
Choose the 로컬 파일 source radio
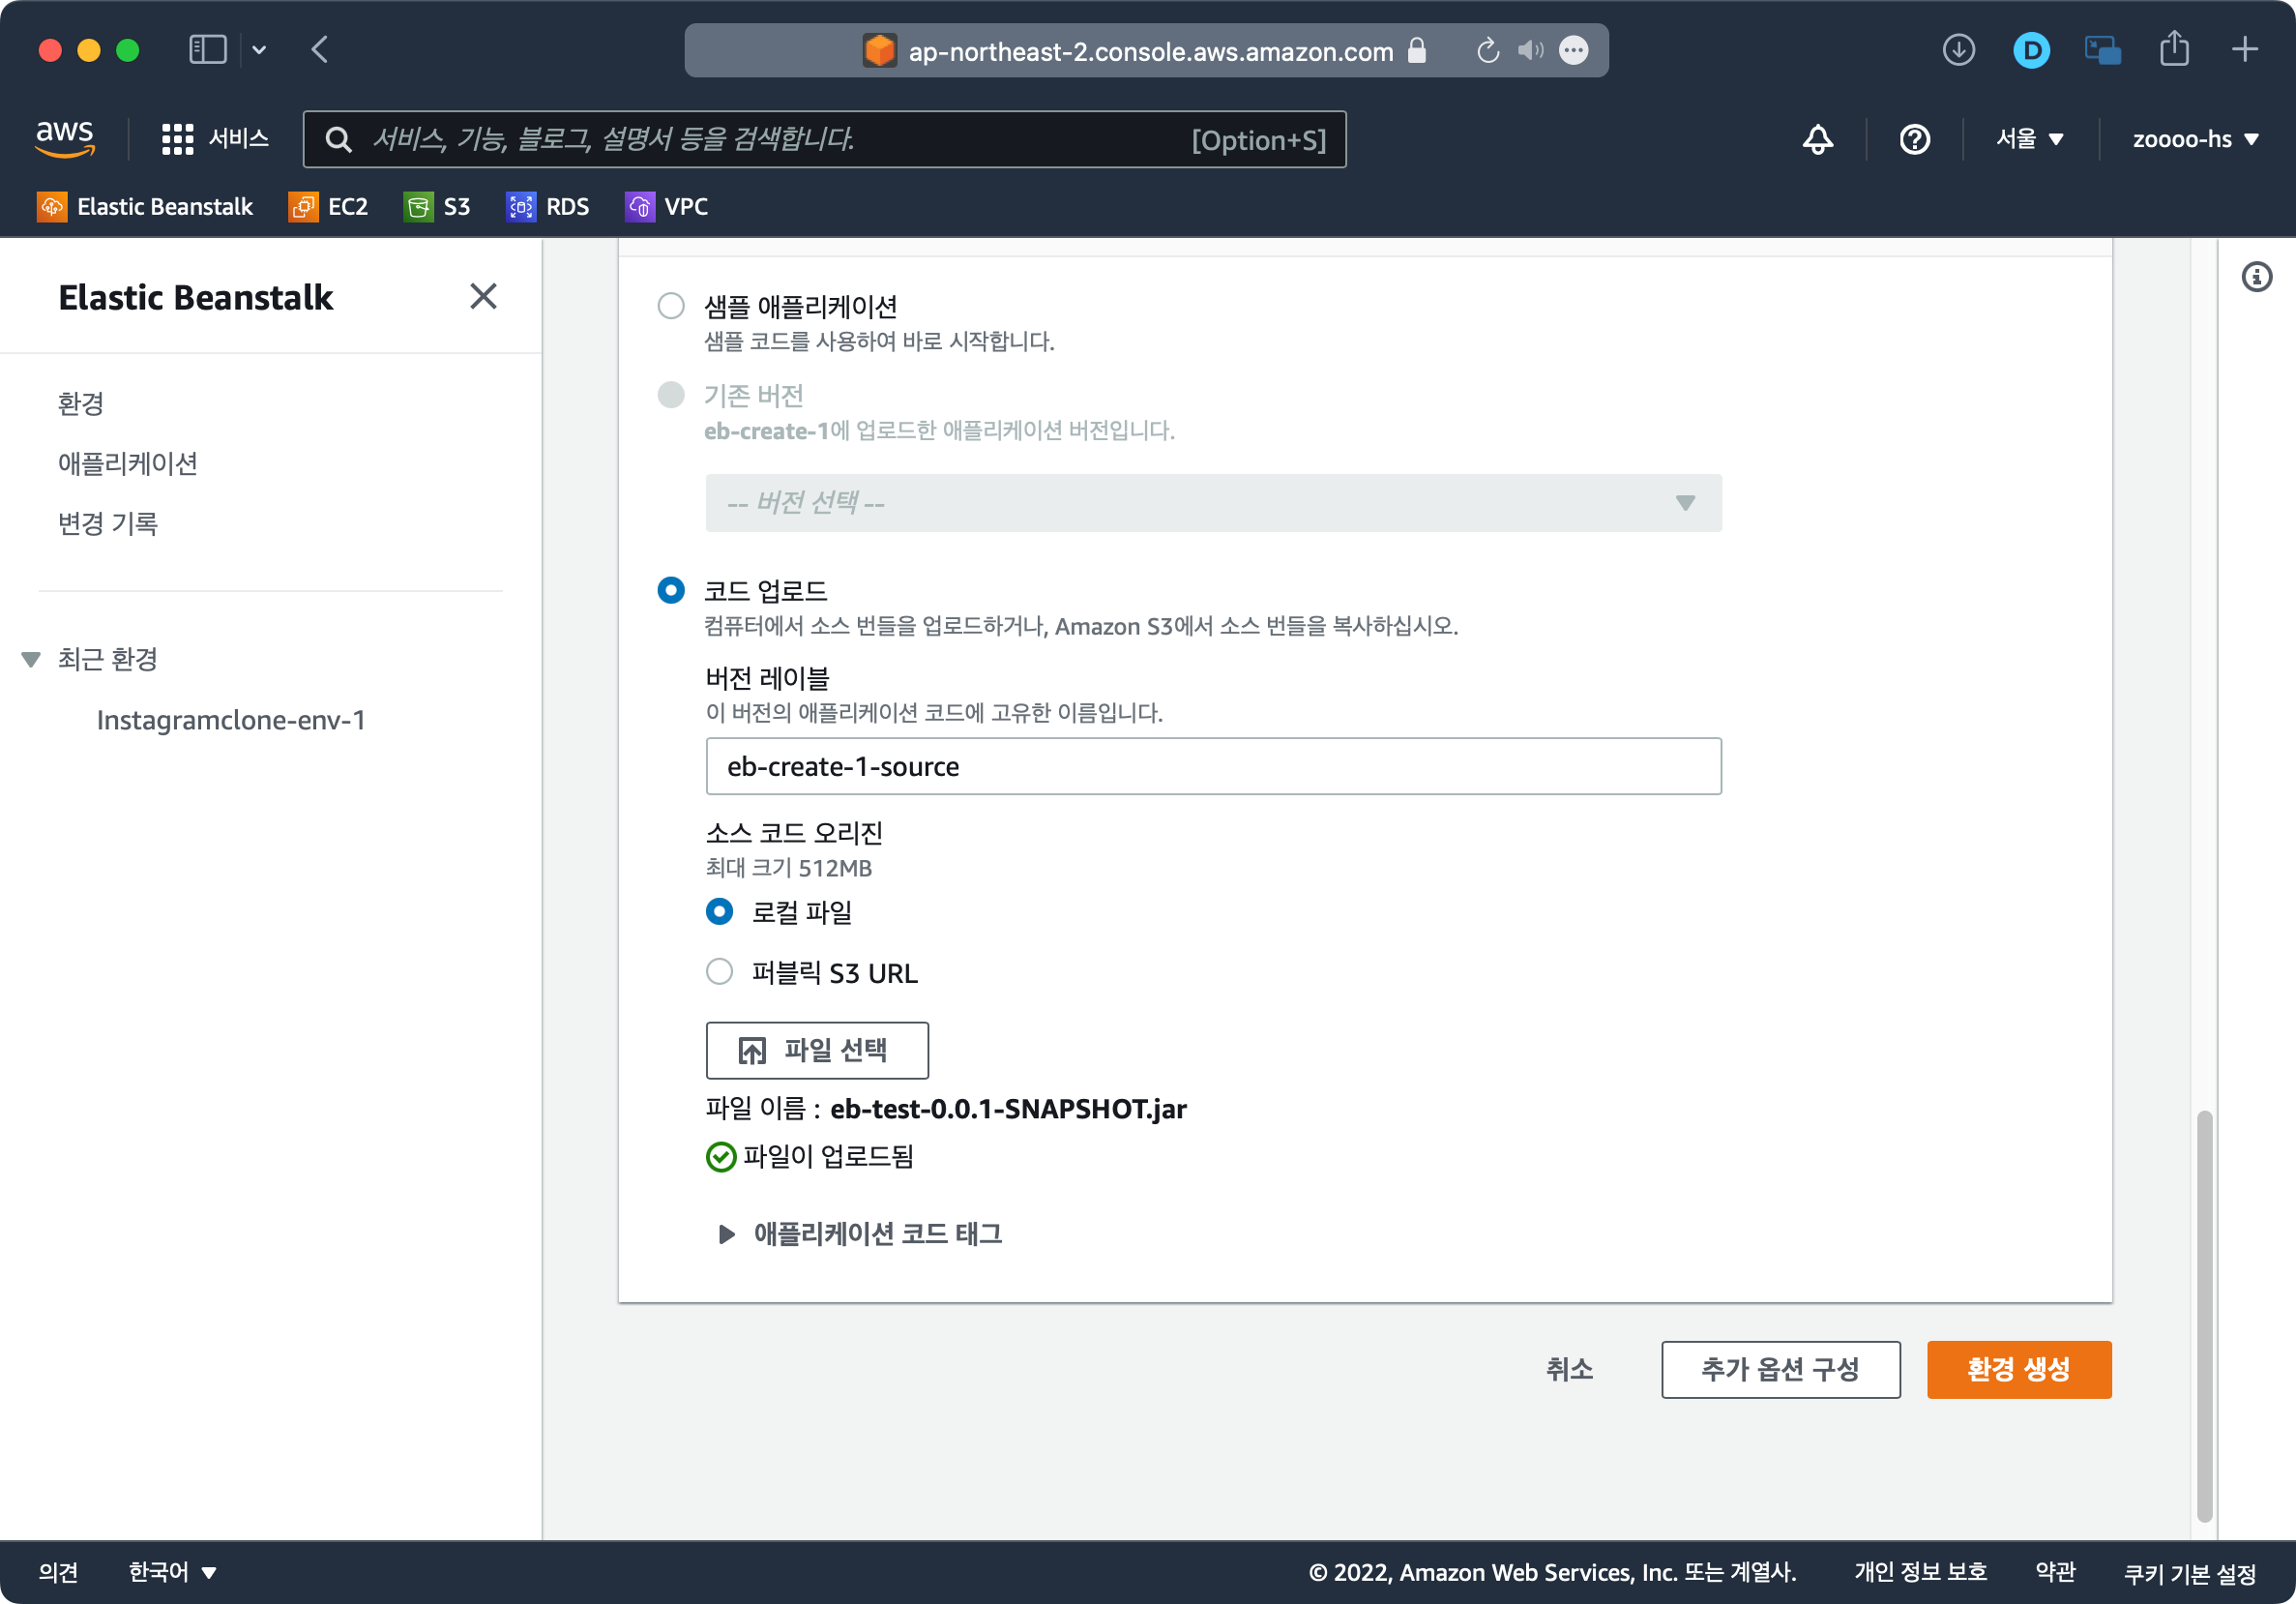[x=719, y=912]
